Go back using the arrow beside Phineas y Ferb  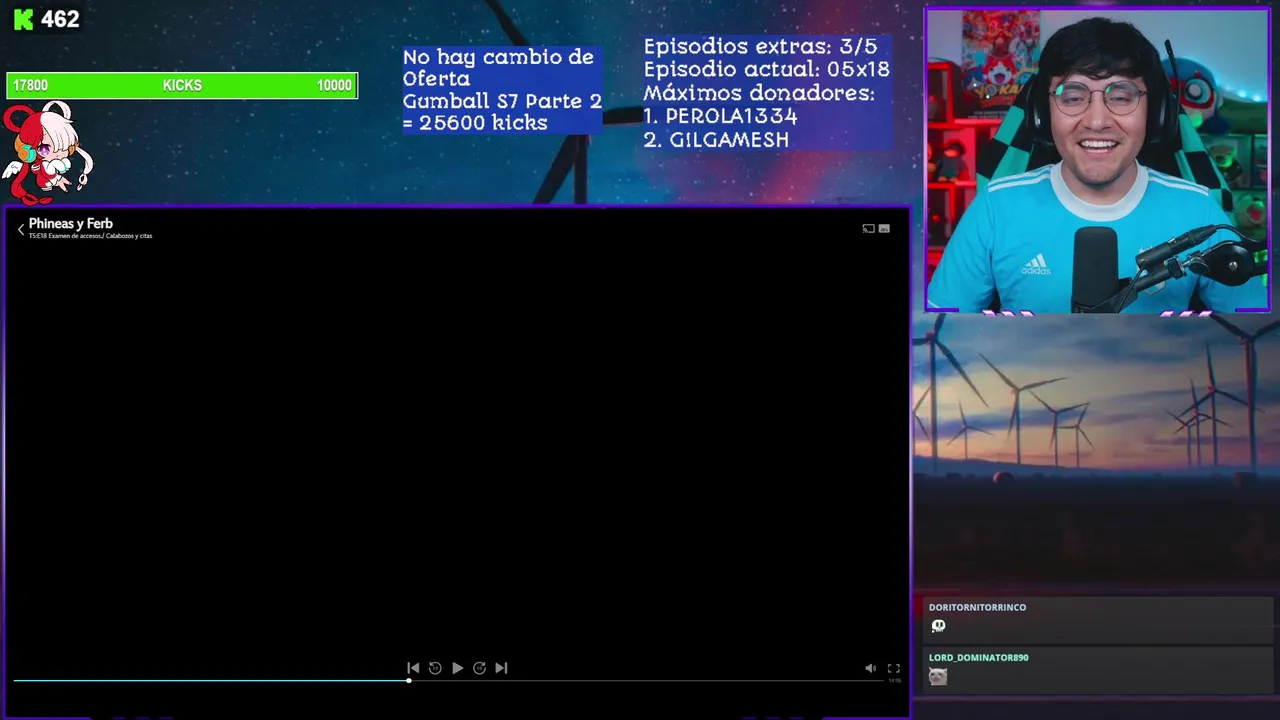coord(20,229)
